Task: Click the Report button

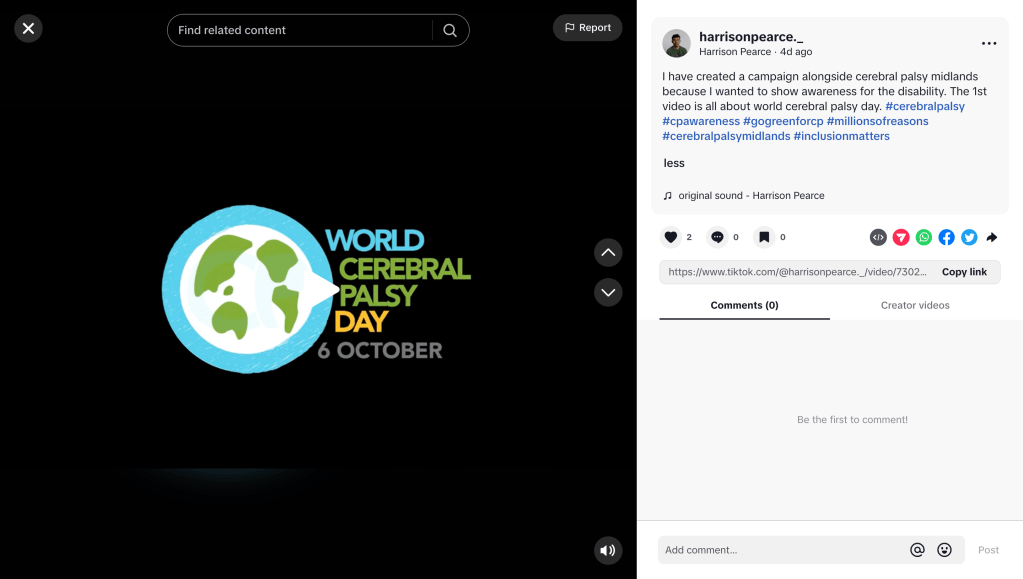Action: click(x=588, y=28)
